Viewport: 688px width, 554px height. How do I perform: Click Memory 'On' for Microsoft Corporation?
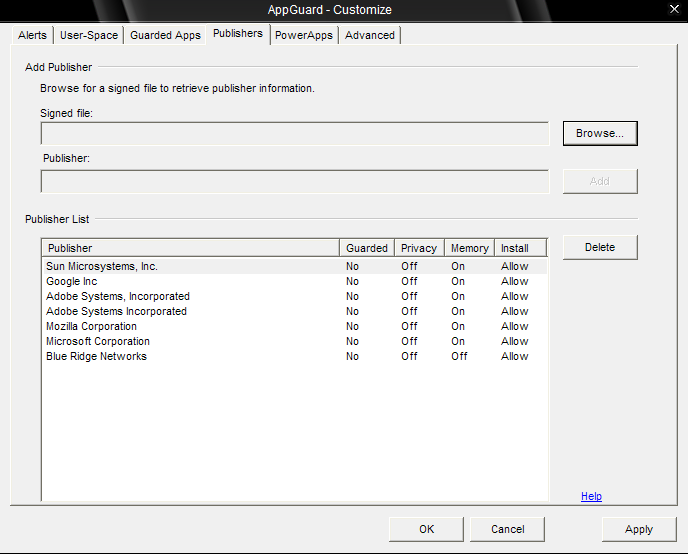[x=458, y=341]
